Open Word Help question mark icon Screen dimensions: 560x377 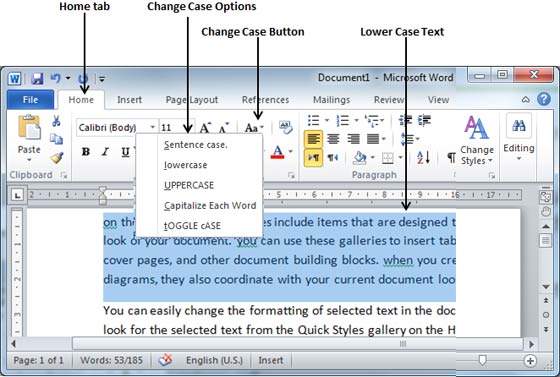point(544,99)
